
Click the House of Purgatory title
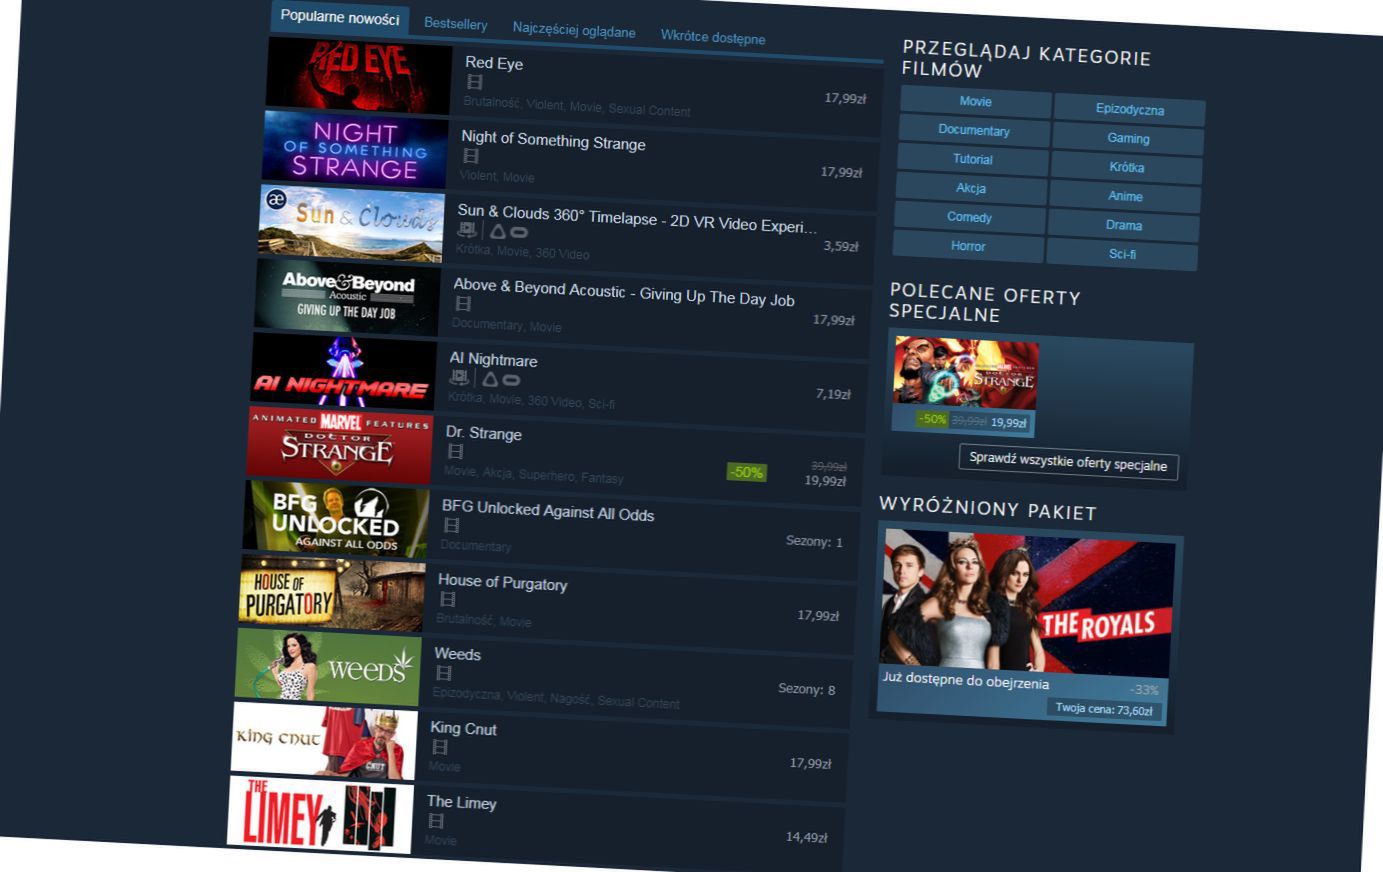click(x=502, y=582)
